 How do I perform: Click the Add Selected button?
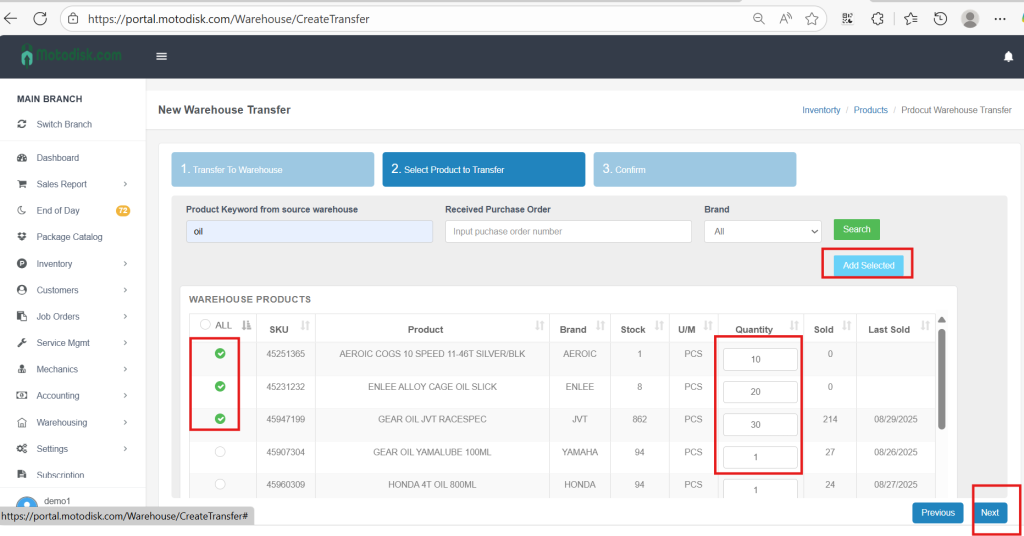(868, 265)
